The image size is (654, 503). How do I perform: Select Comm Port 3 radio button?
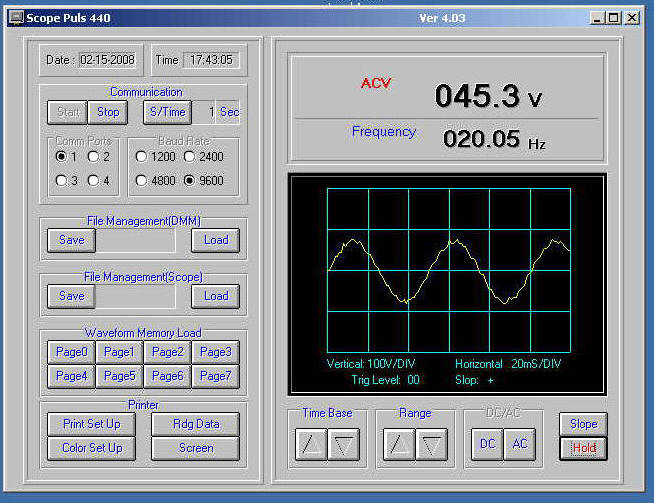coord(61,181)
